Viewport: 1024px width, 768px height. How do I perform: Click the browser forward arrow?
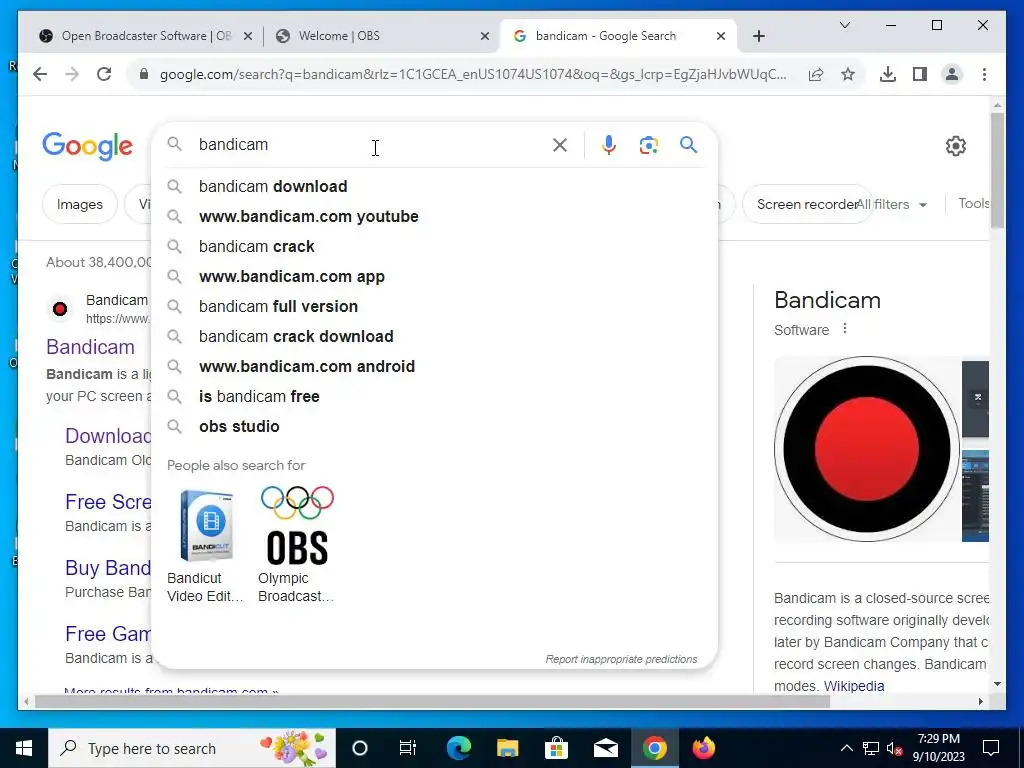[x=72, y=74]
